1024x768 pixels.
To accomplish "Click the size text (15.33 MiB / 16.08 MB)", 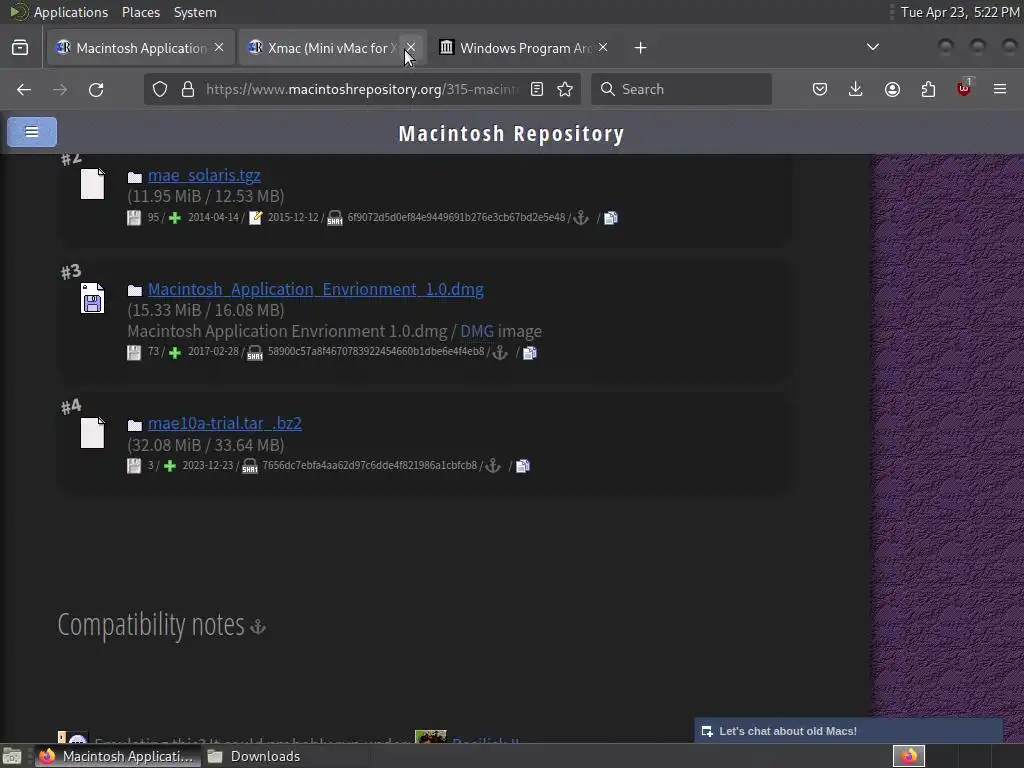I will [206, 310].
